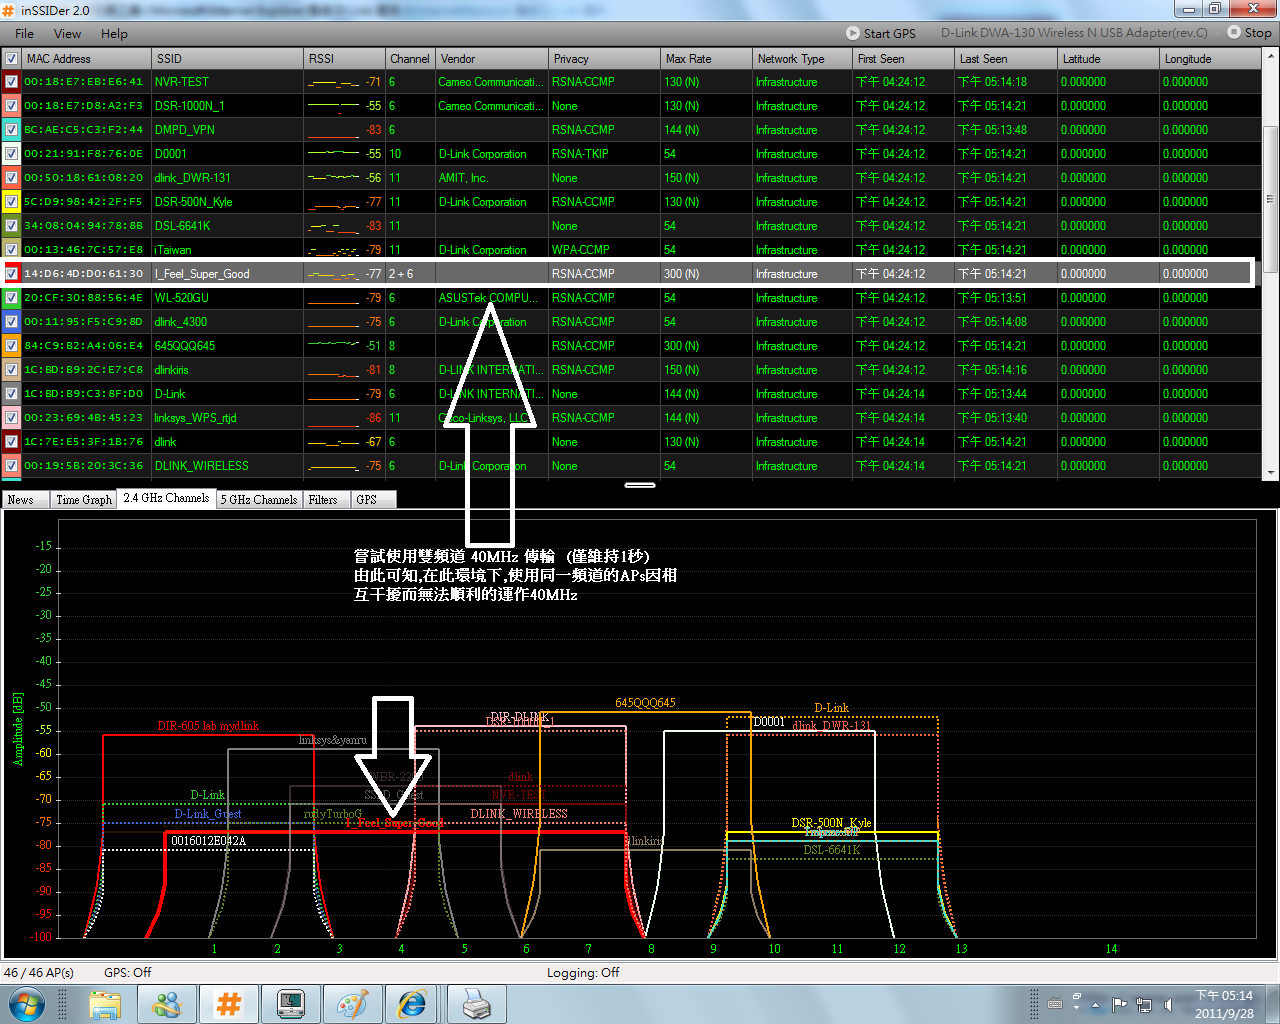Uncheck the I_Feel_Super_Good network checkbox
This screenshot has height=1024, width=1280.
click(x=11, y=274)
